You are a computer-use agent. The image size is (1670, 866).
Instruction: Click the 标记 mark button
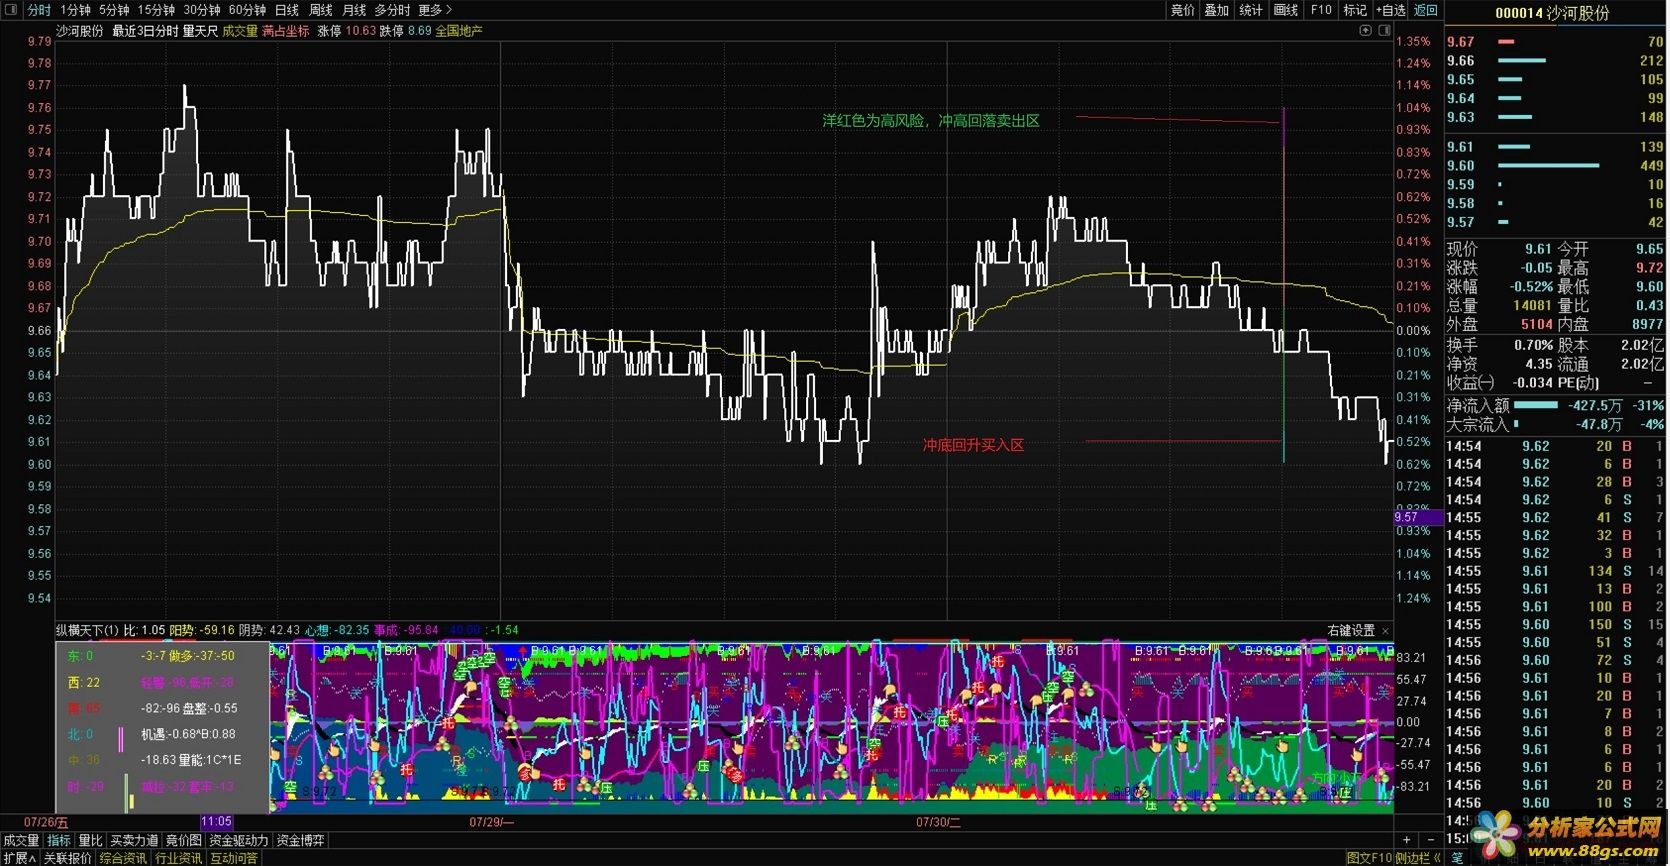tap(1354, 10)
